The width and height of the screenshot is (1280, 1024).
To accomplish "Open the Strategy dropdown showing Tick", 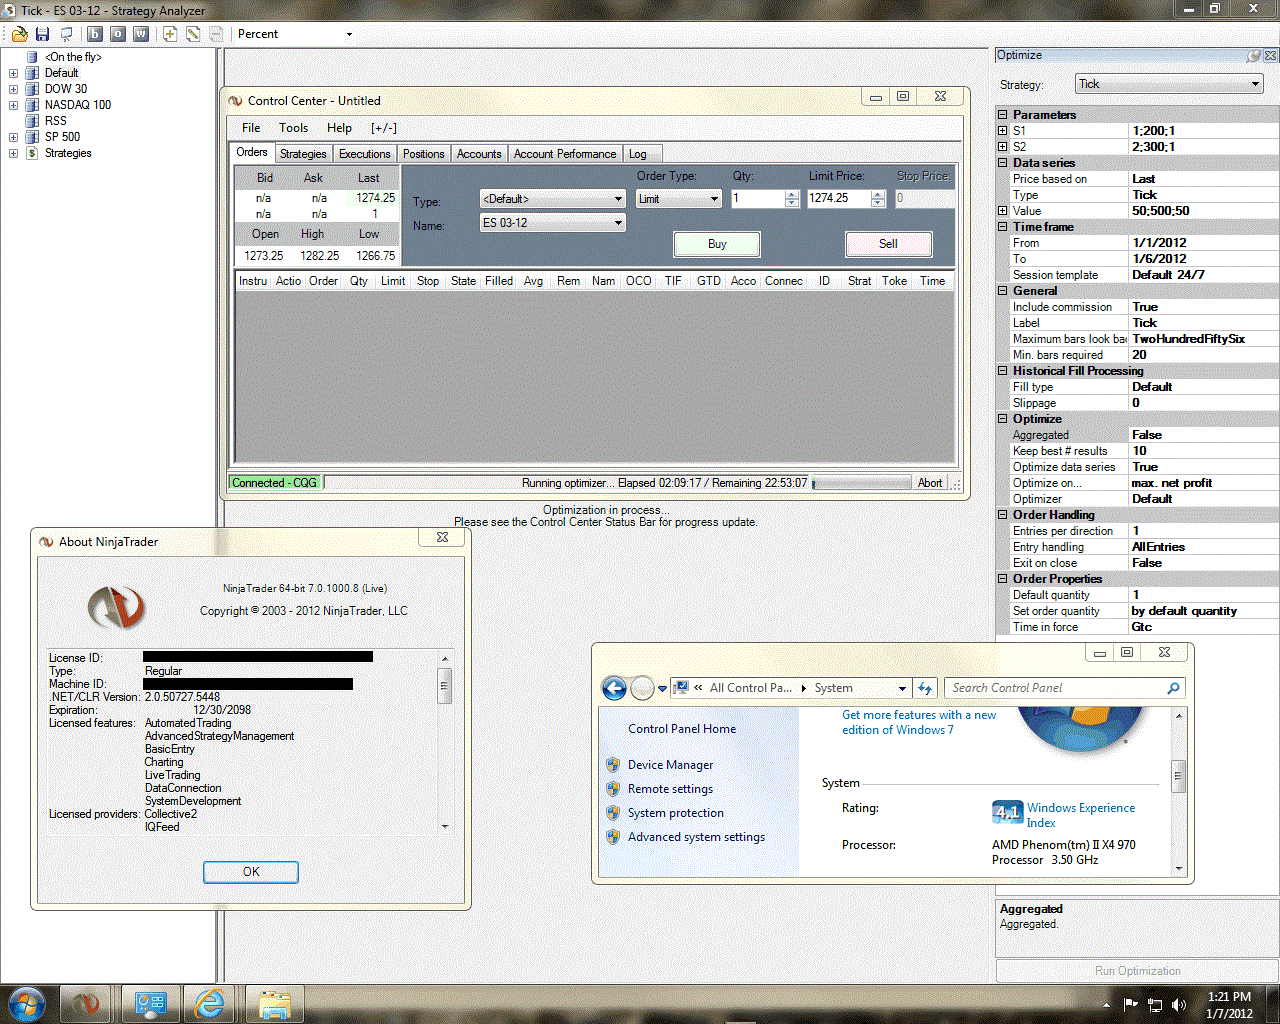I will click(x=1170, y=84).
